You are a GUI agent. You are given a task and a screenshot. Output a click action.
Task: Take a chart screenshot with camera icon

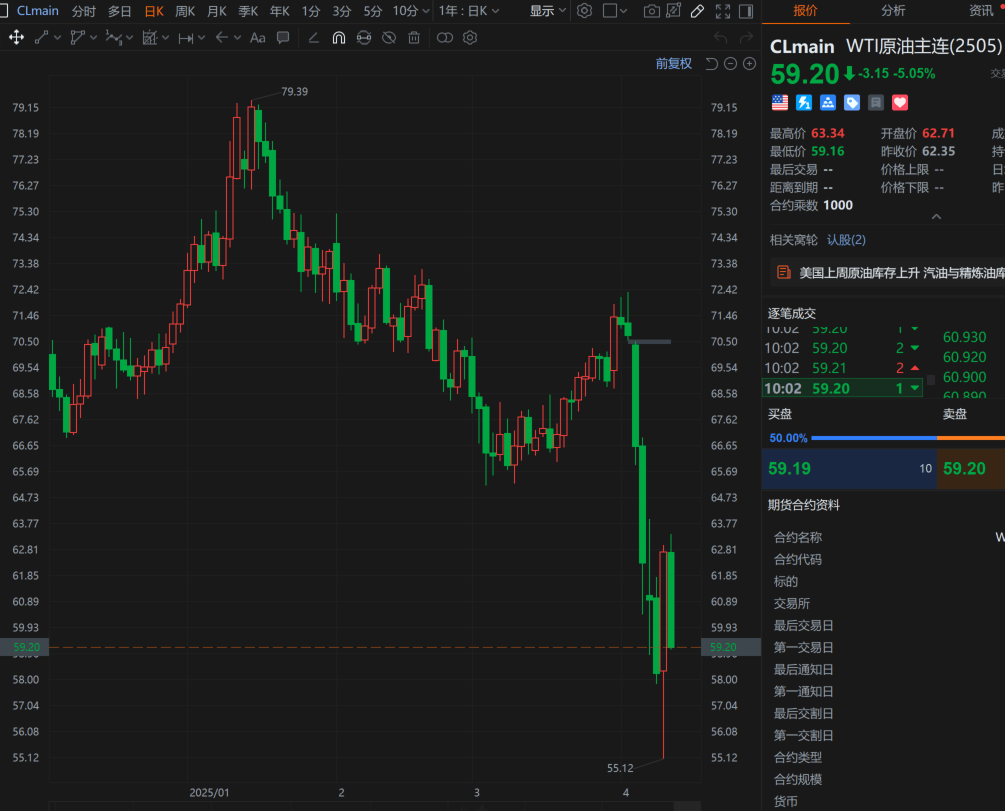point(651,11)
